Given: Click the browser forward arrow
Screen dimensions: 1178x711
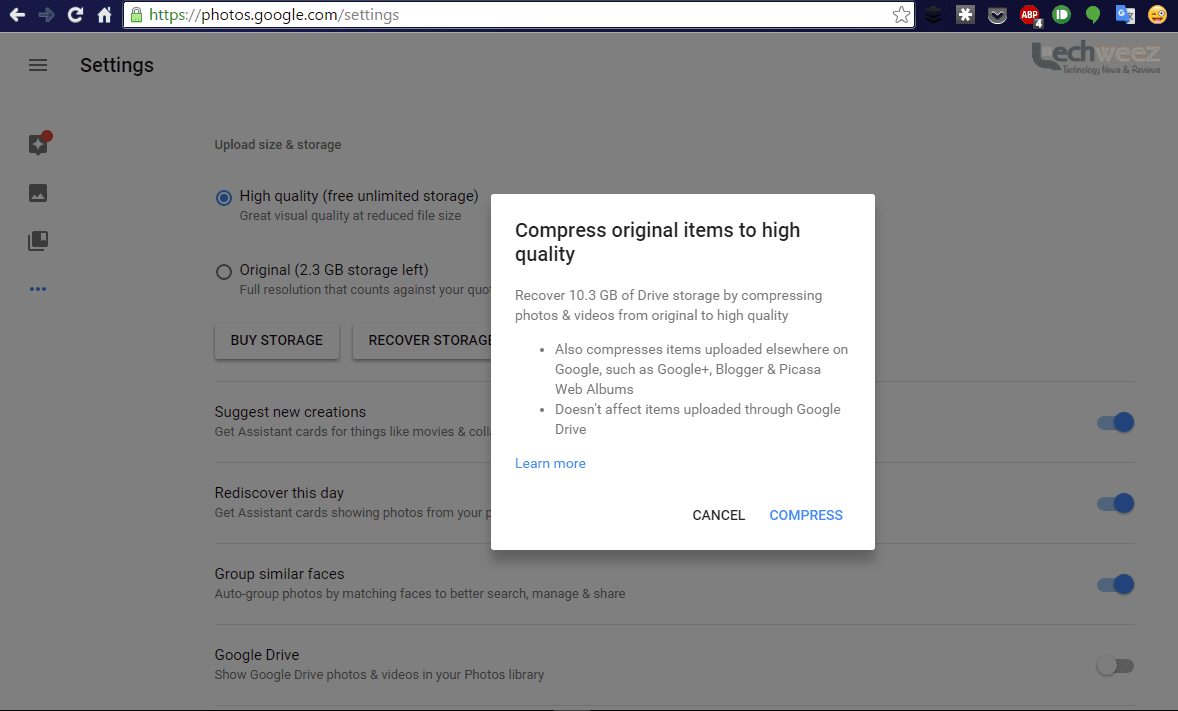Looking at the screenshot, I should (x=46, y=14).
